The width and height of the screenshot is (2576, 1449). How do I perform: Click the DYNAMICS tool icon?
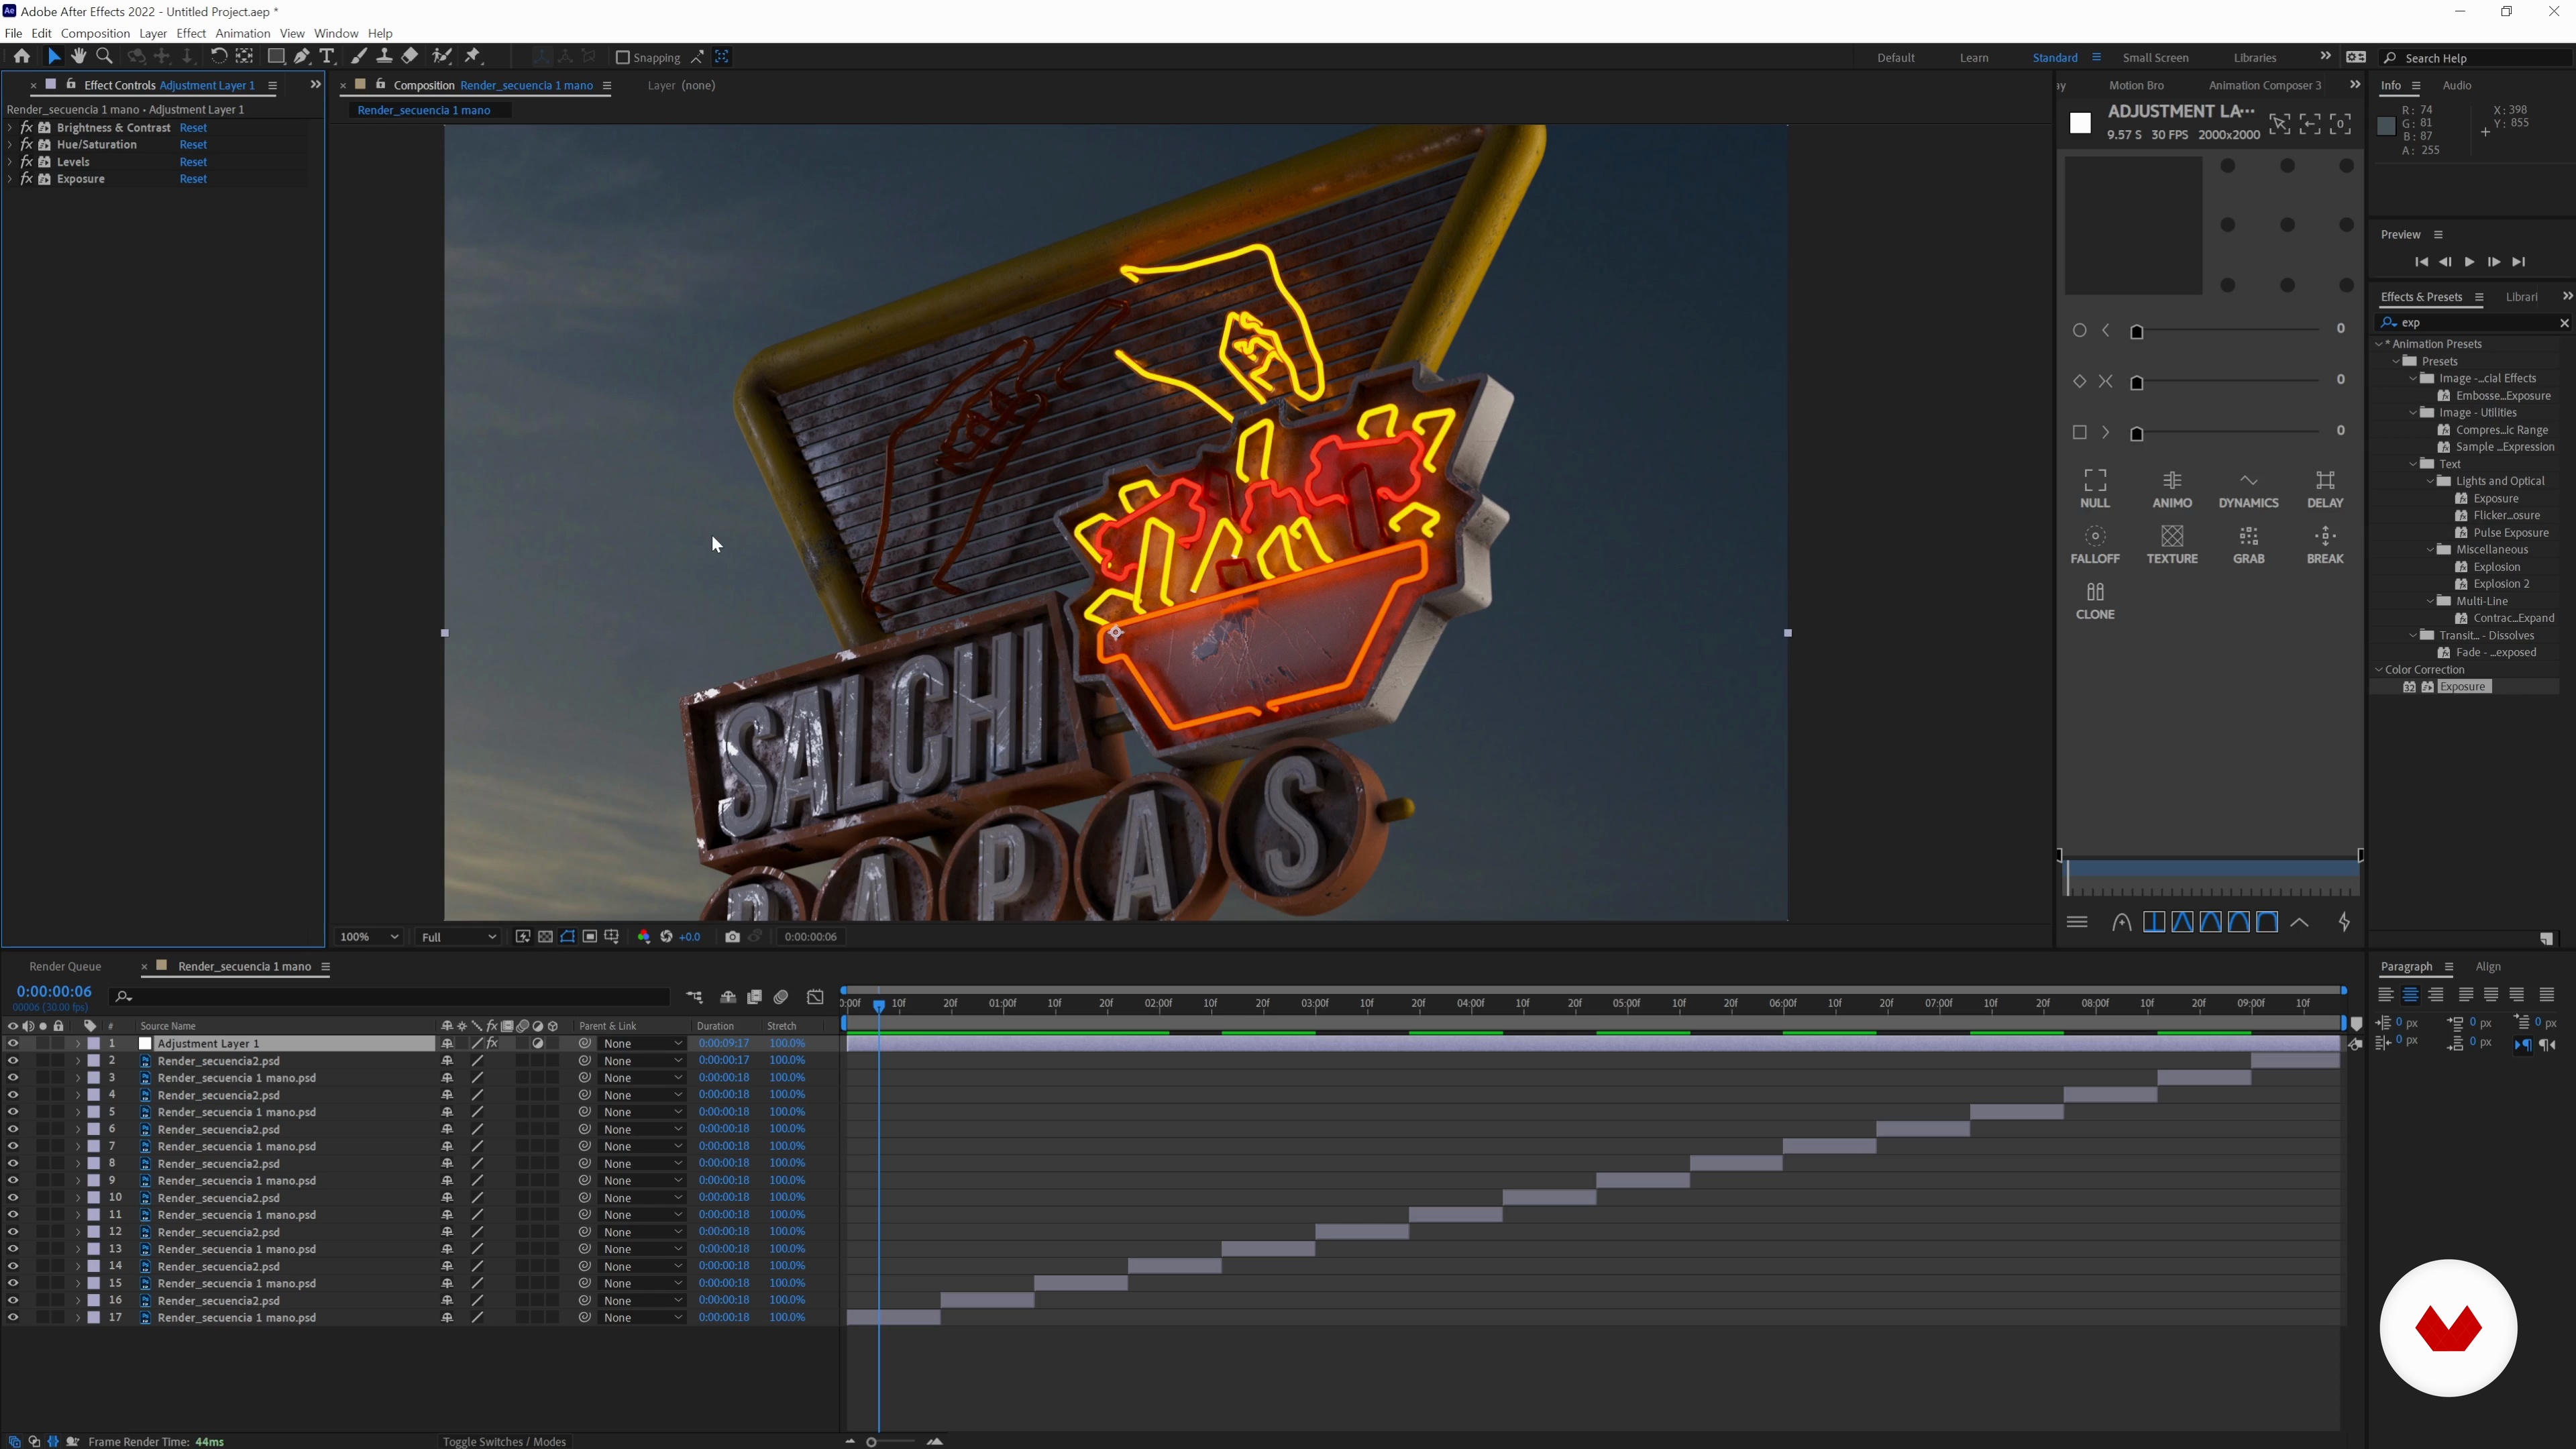(x=2248, y=489)
